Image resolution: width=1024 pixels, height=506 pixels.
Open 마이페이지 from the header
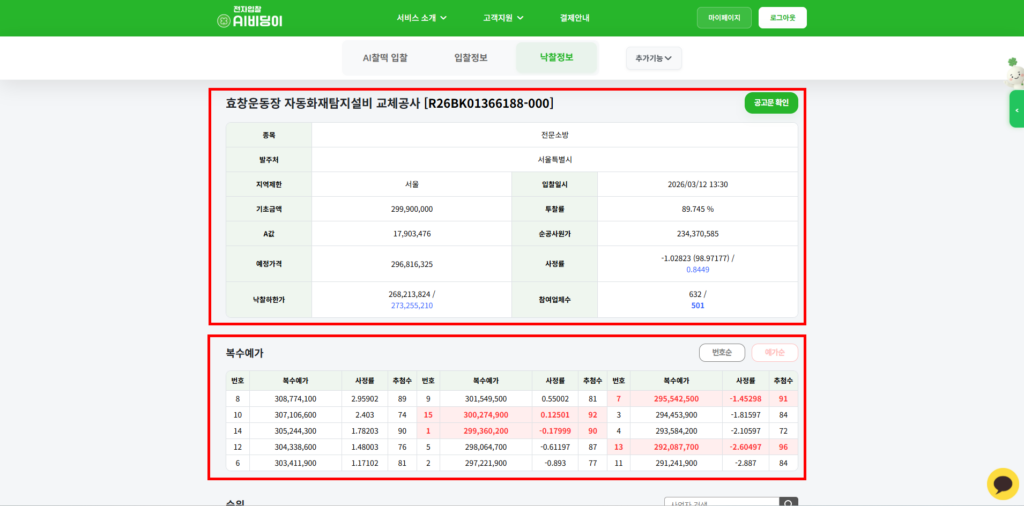click(x=724, y=18)
